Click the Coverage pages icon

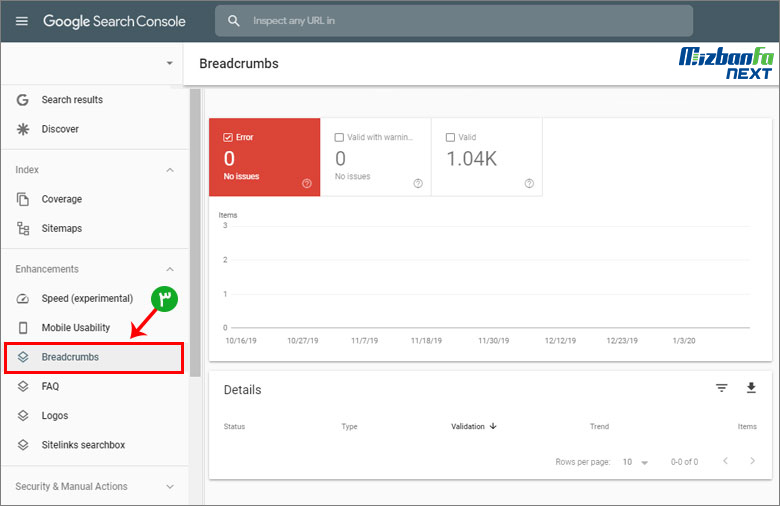[x=23, y=199]
